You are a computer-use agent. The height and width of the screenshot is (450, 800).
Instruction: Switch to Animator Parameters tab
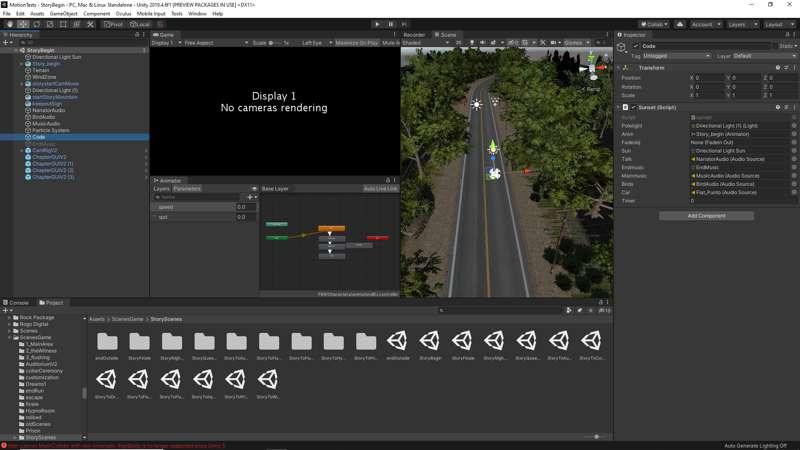click(187, 189)
